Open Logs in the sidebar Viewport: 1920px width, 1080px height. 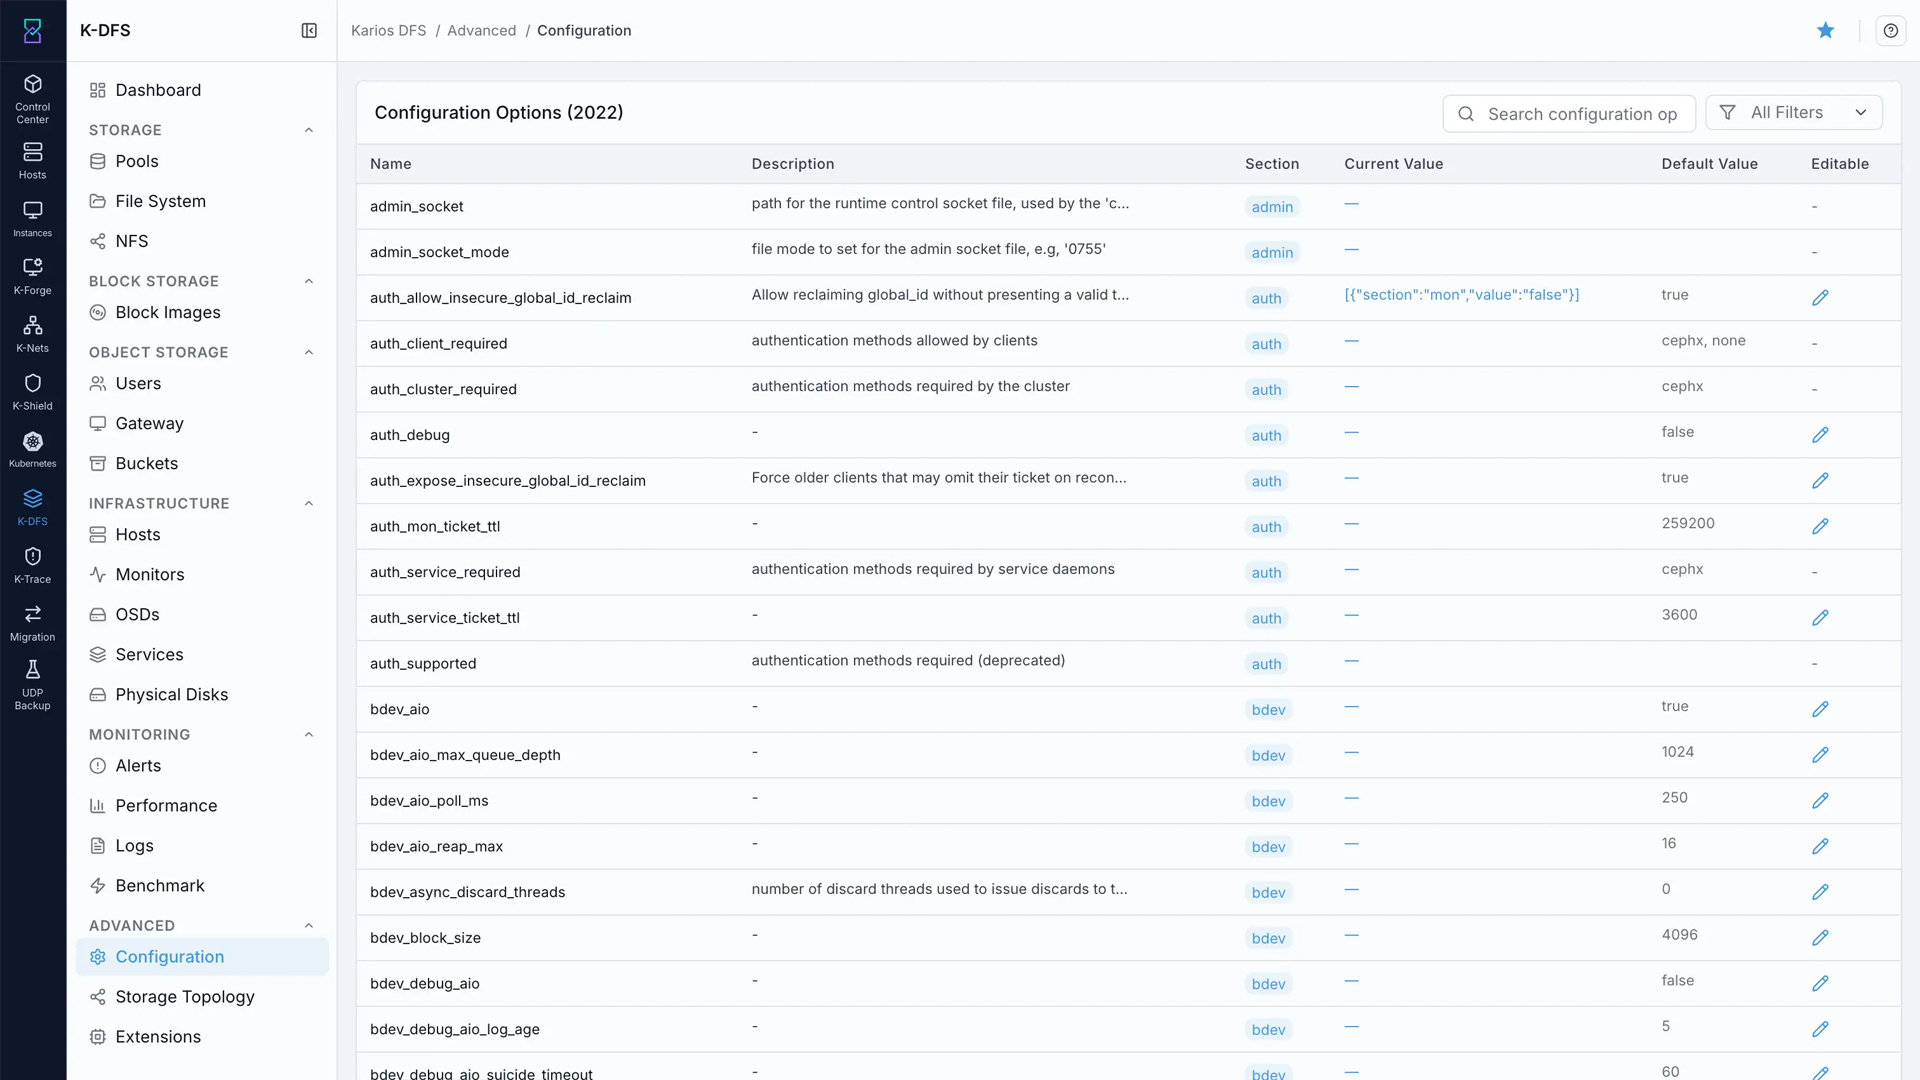[x=202, y=845]
